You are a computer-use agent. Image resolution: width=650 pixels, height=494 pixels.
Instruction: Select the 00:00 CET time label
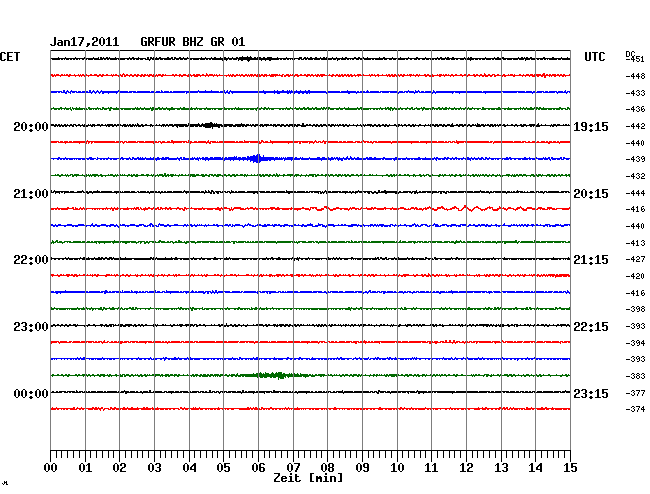click(31, 393)
